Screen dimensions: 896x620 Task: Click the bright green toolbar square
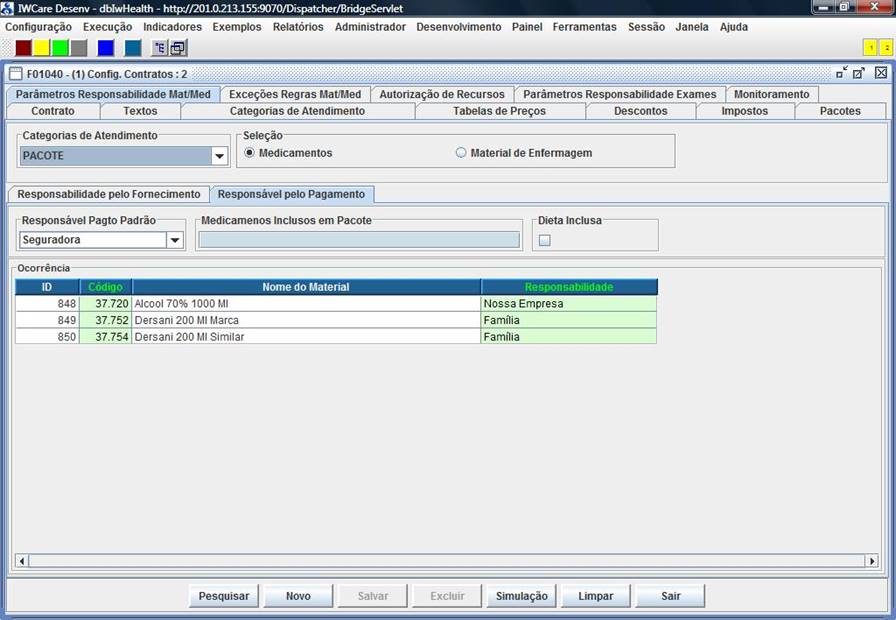tap(60, 48)
